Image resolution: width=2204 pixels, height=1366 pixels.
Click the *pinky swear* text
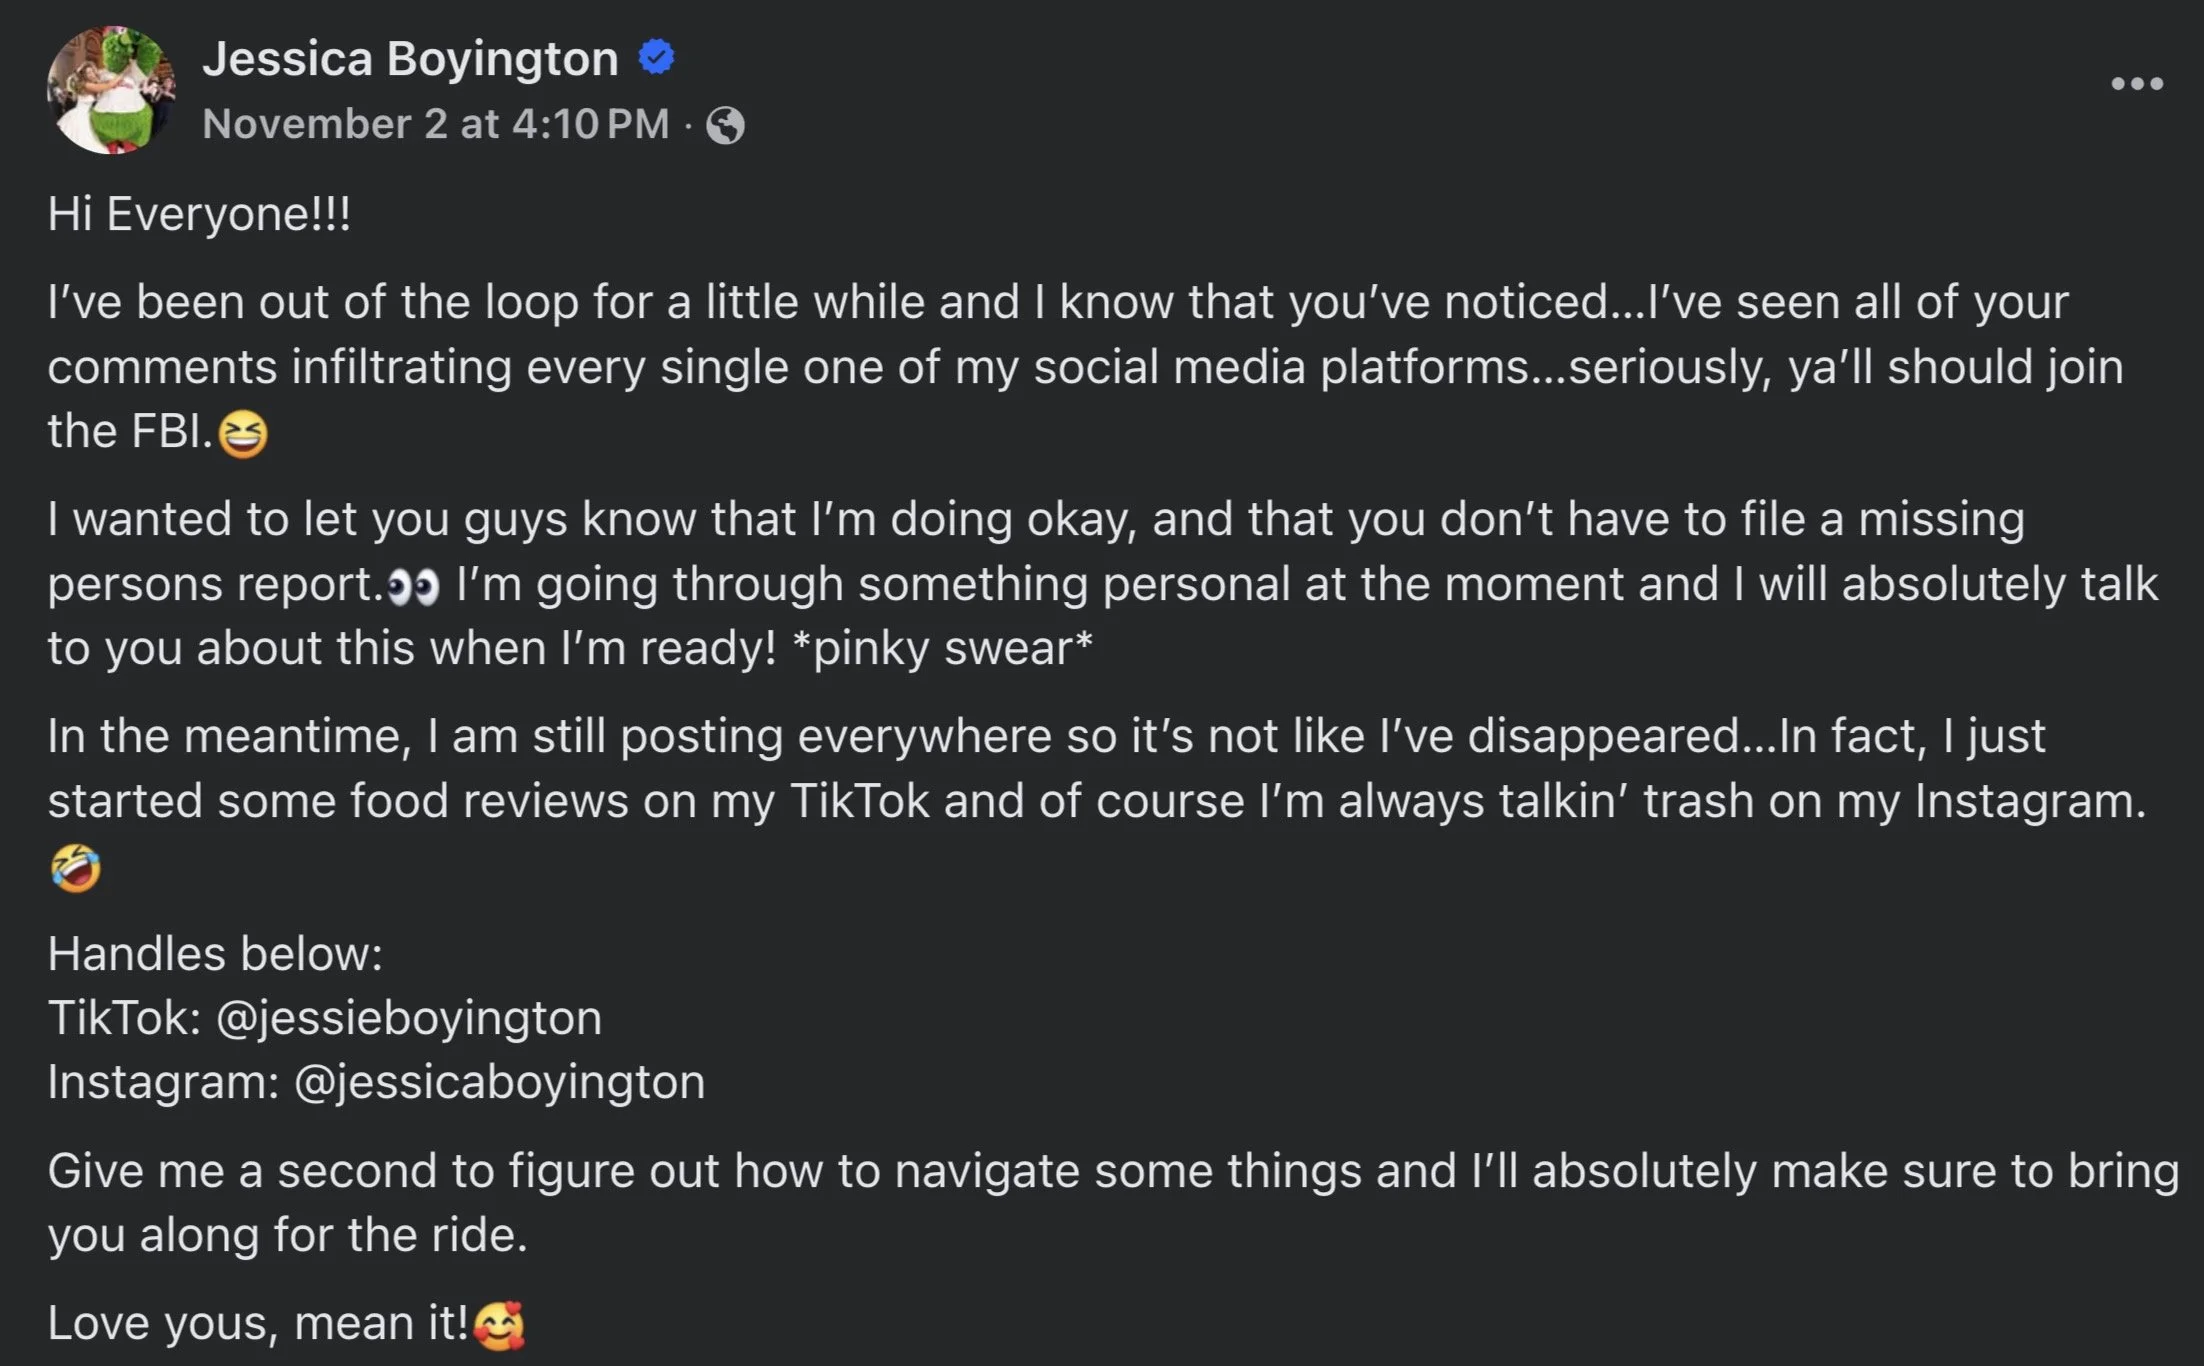click(942, 648)
